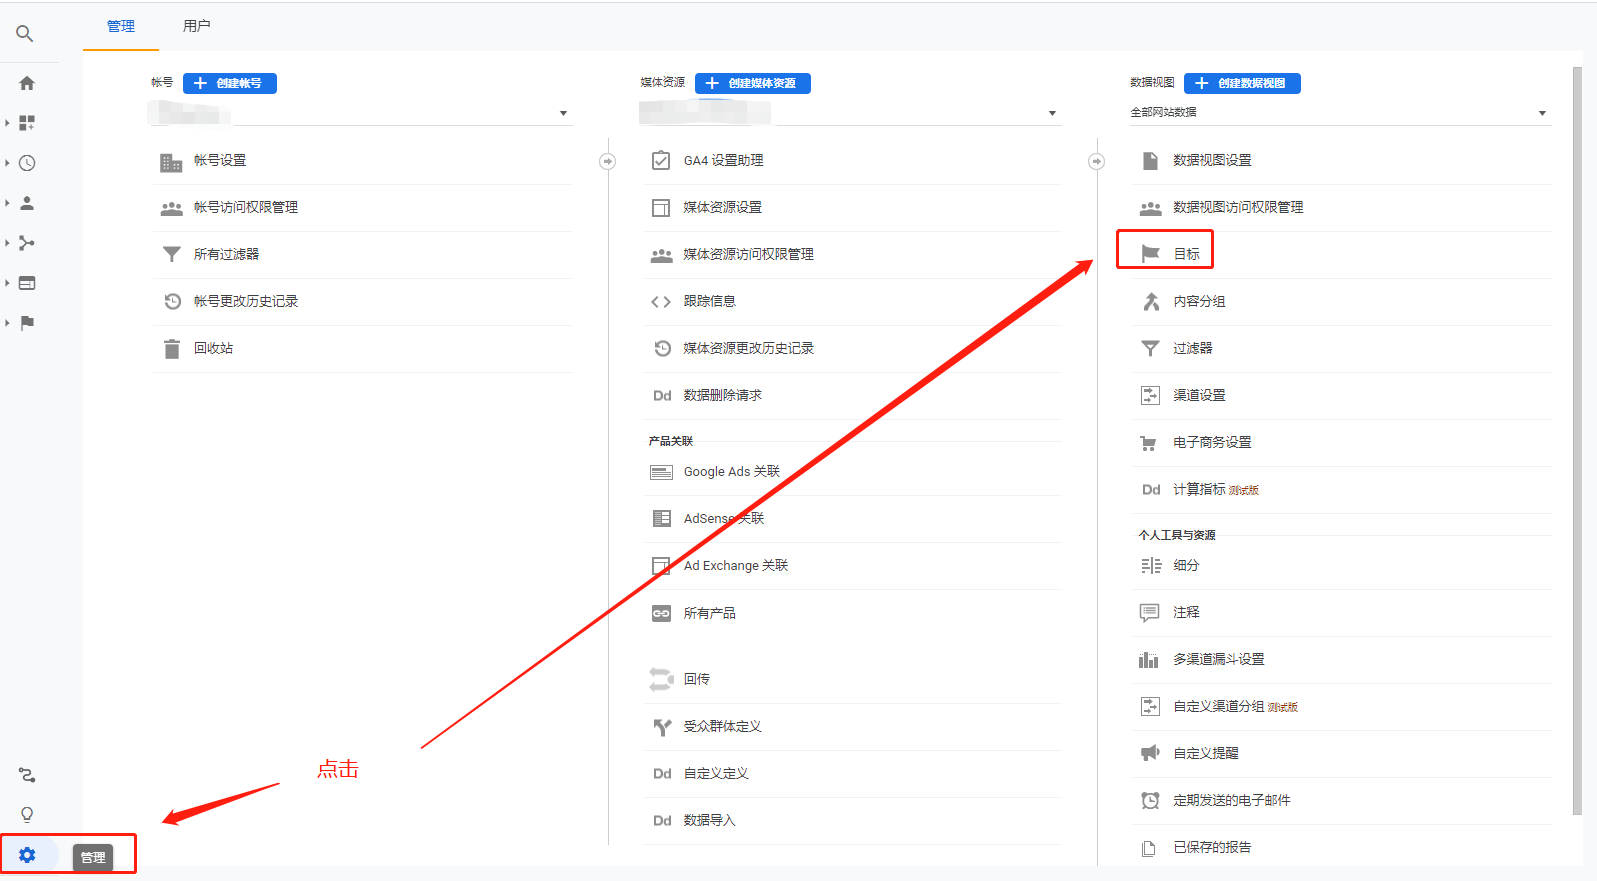Open GA4 设置助理 link
This screenshot has width=1597, height=881.
723,160
